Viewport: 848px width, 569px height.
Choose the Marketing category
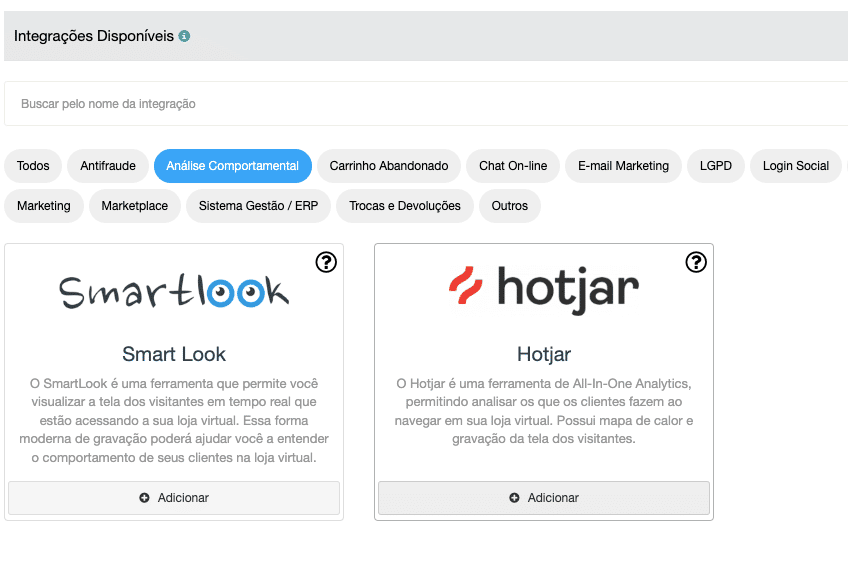point(44,206)
